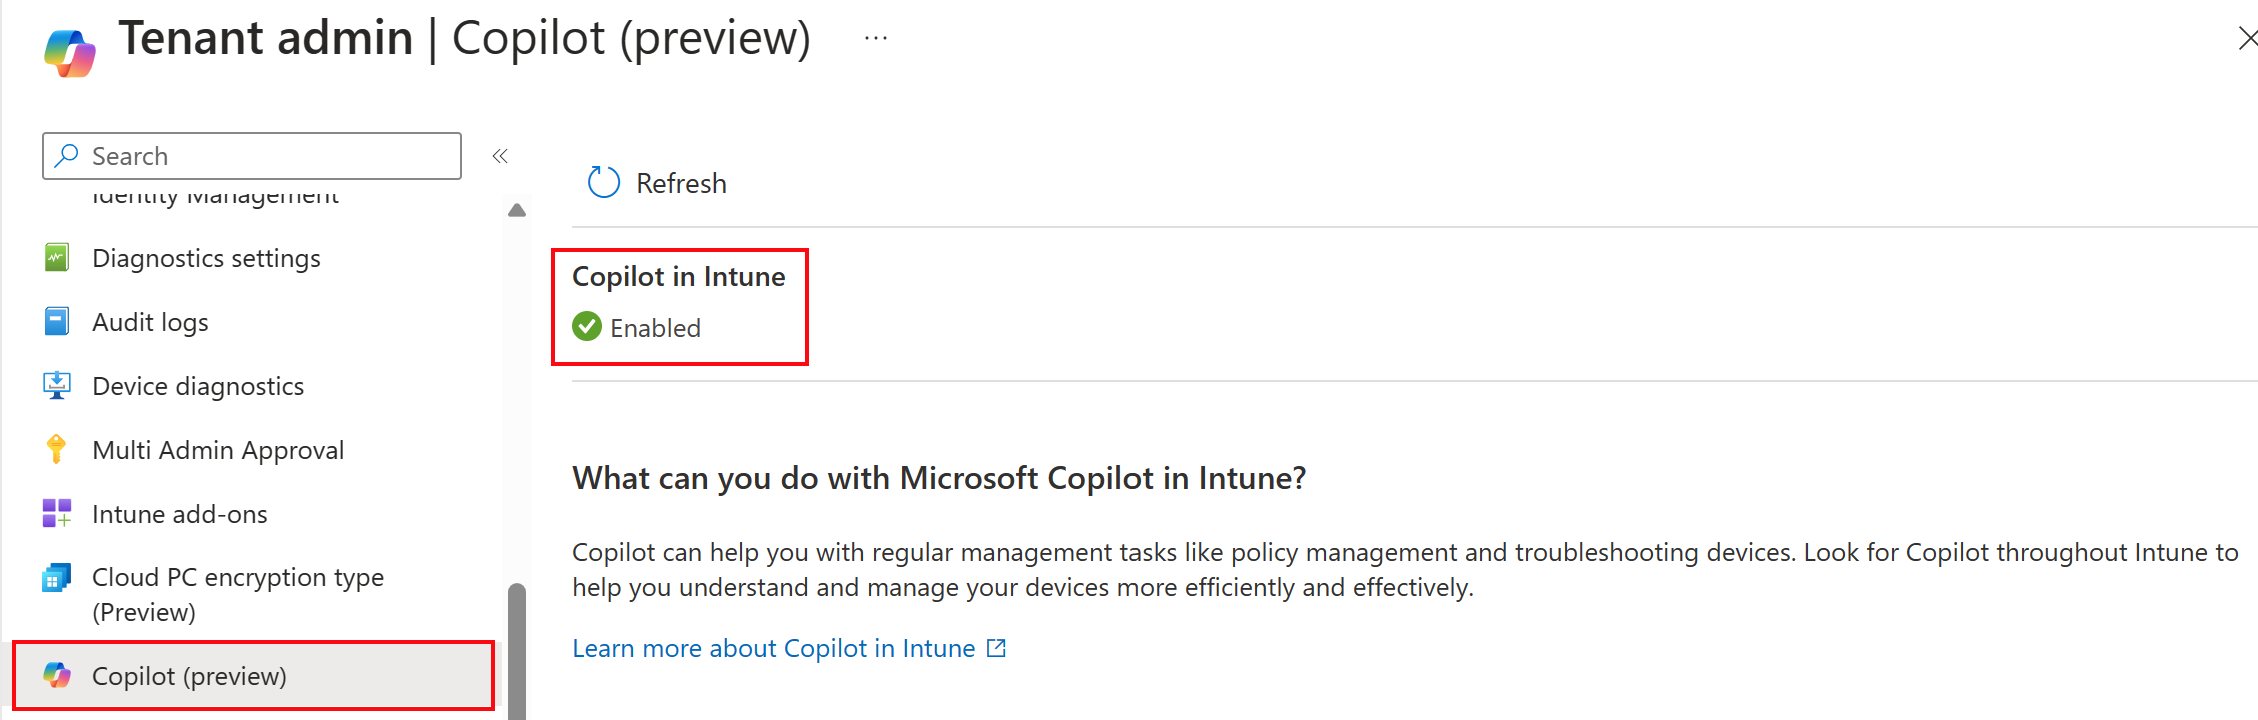This screenshot has width=2258, height=720.
Task: Select Copilot (preview) menu item
Action: coord(189,676)
